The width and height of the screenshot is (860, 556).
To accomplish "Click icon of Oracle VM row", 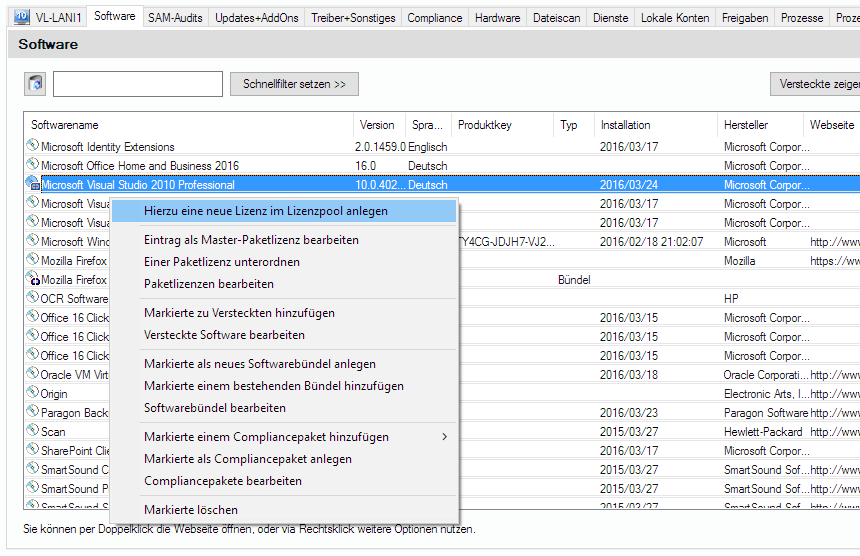I will click(x=33, y=373).
